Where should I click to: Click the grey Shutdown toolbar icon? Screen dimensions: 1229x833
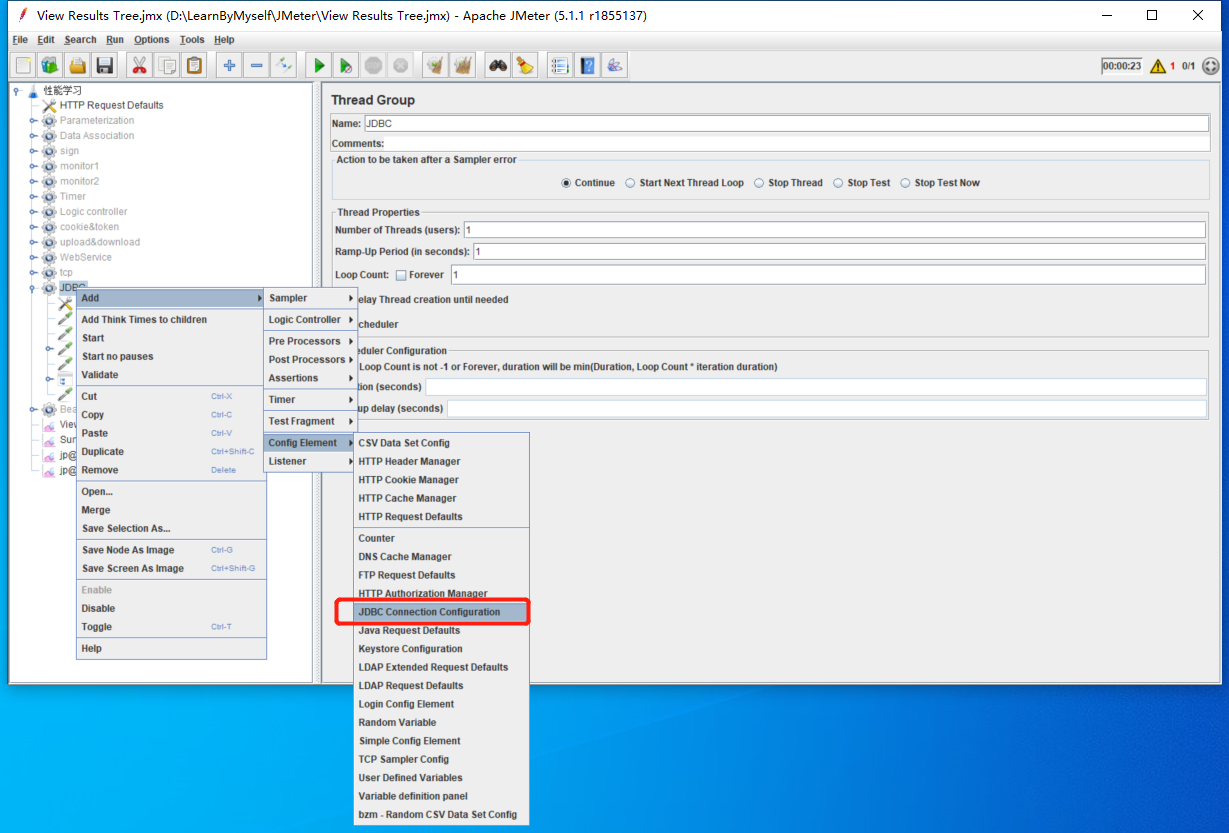(400, 66)
